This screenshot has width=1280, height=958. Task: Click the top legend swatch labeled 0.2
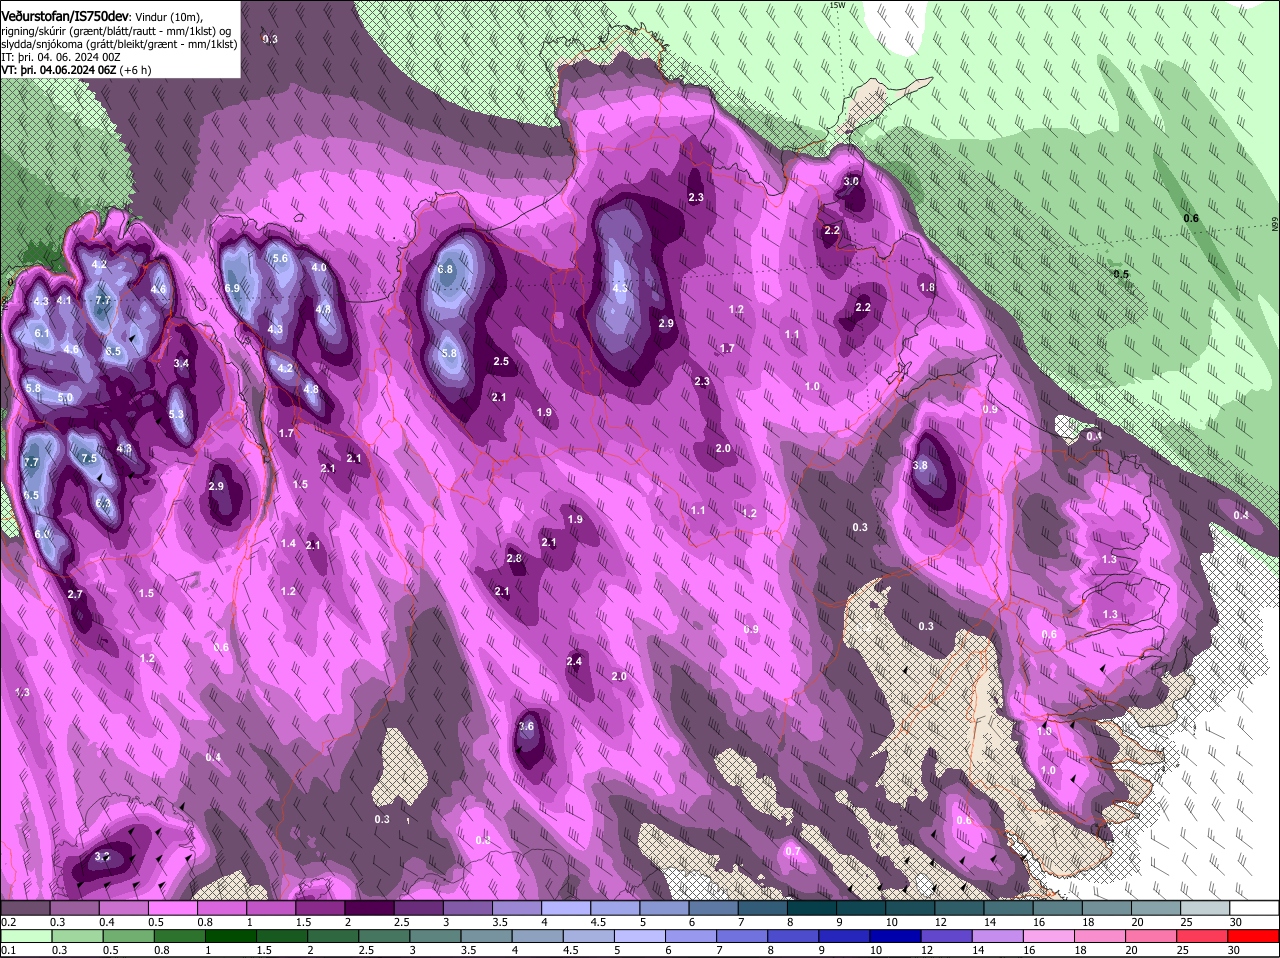[25, 907]
